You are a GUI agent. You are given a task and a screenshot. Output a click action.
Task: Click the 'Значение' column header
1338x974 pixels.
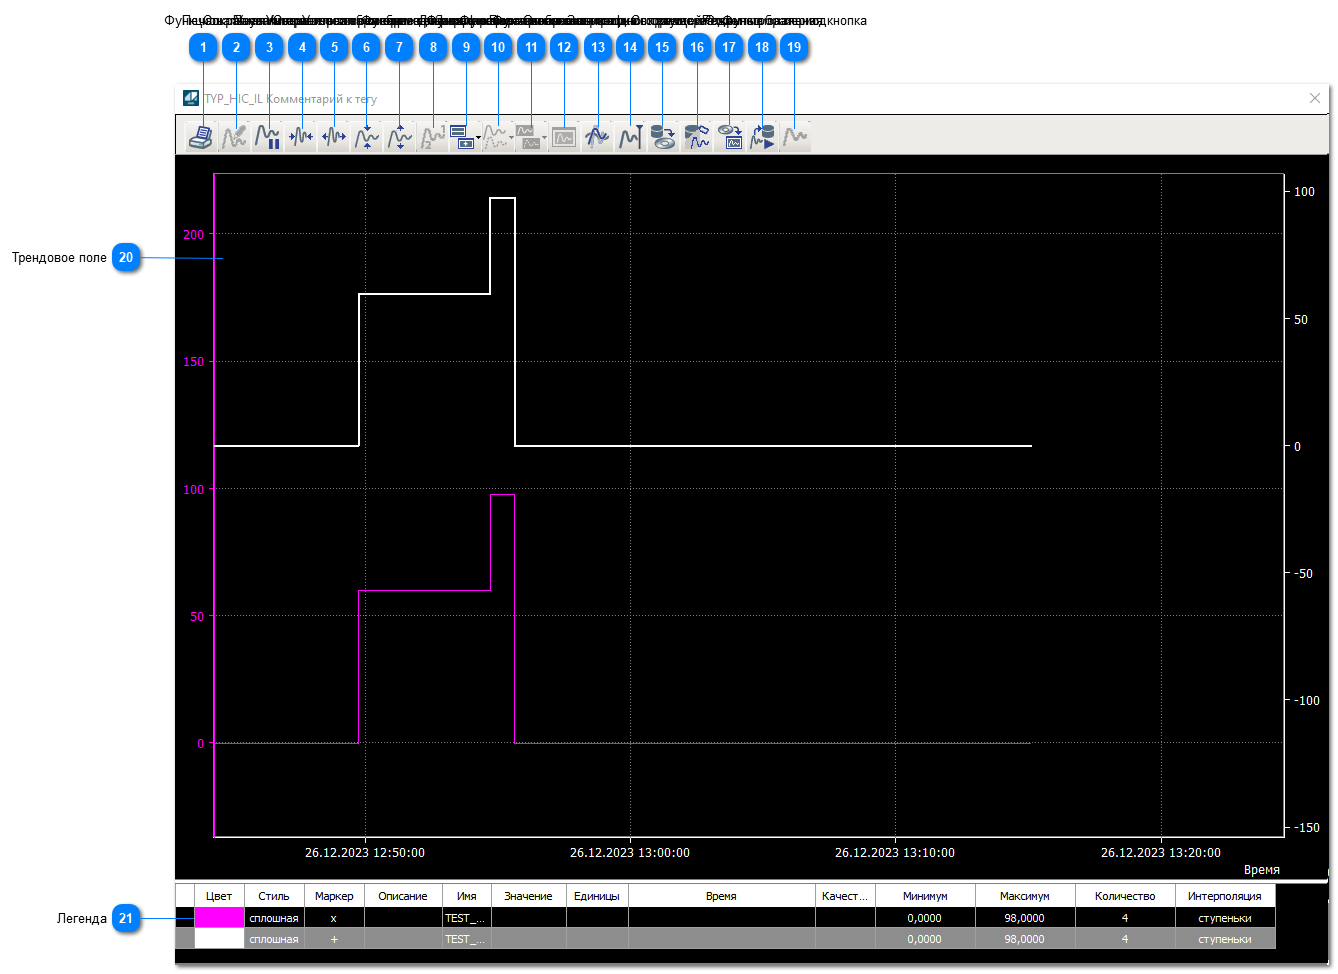pos(528,896)
